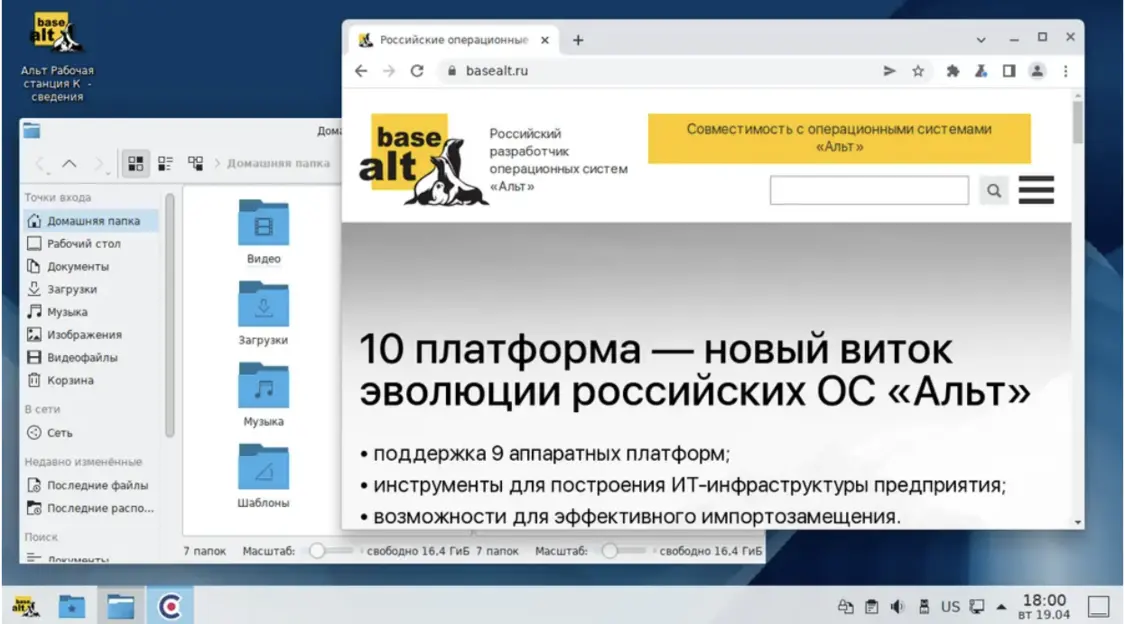Switch file manager to icons view mode
The image size is (1125, 624).
(x=136, y=164)
